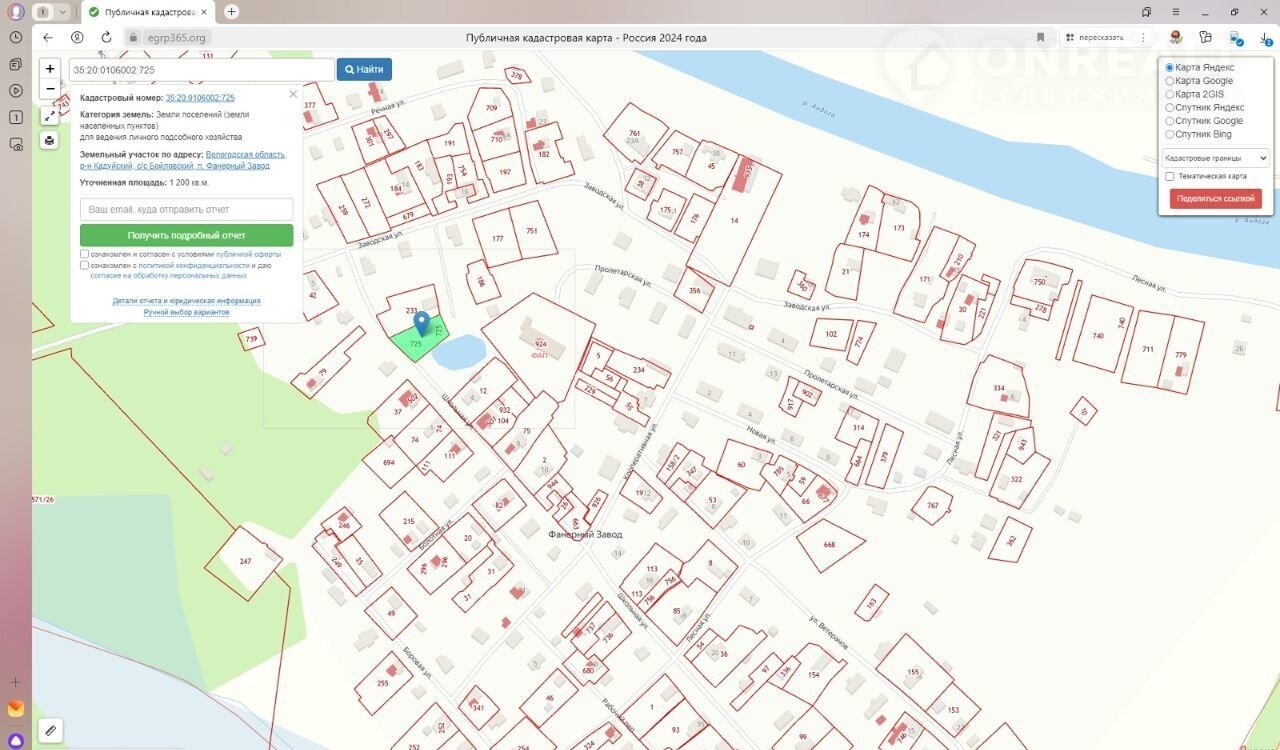The image size is (1280, 750).
Task: Expand the Кадастровые границы dropdown
Action: point(1215,158)
